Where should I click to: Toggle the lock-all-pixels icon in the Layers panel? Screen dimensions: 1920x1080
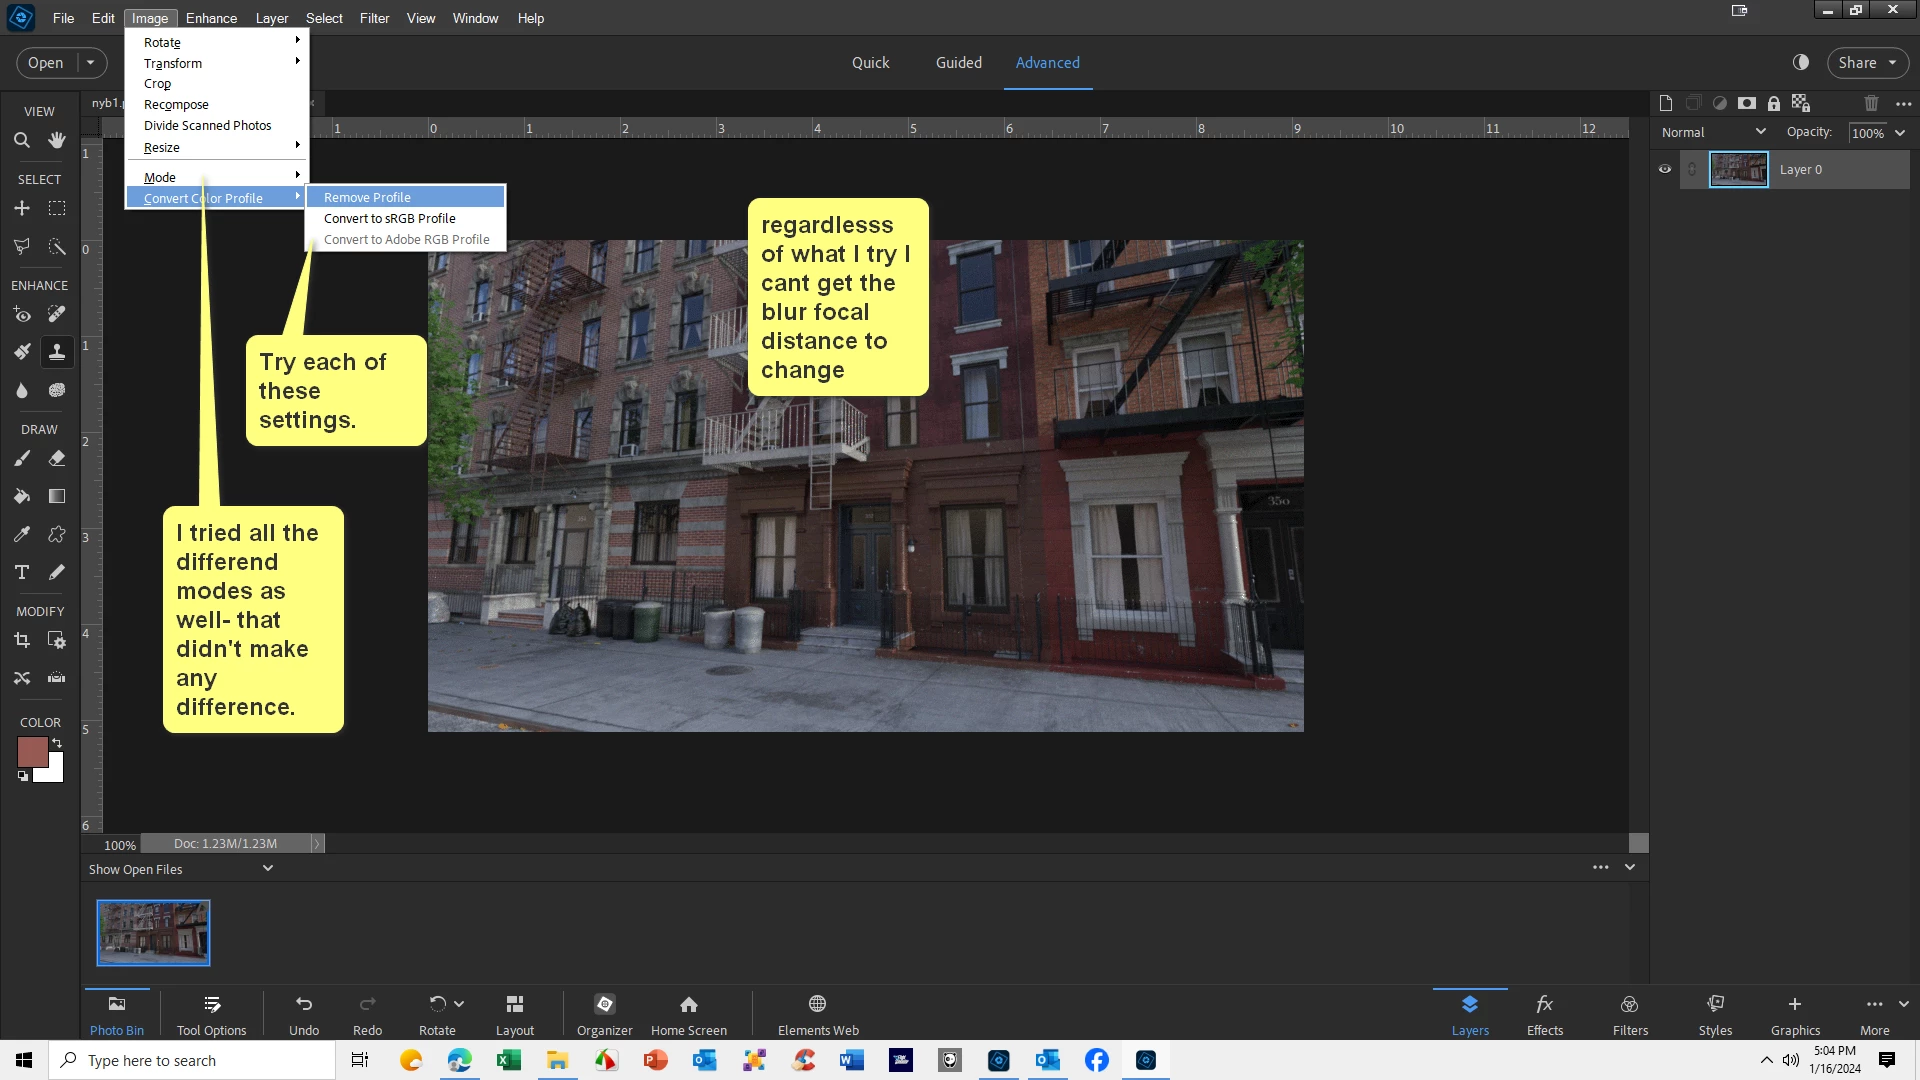(1773, 103)
